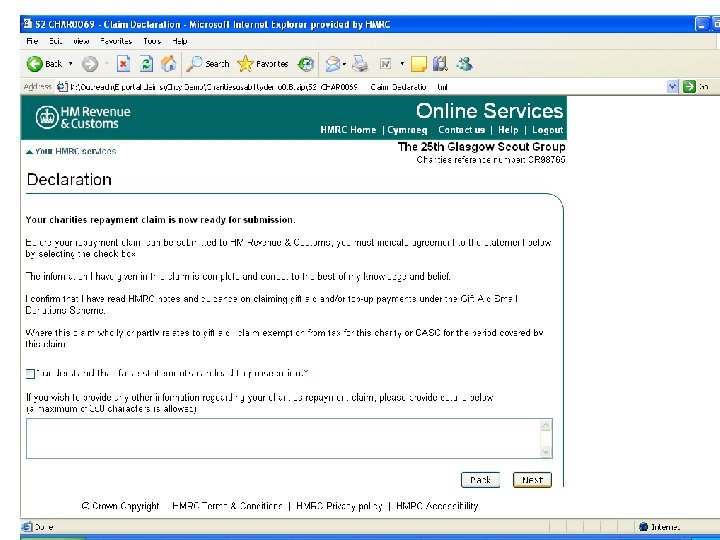Expand the address bar dropdown
This screenshot has width=720, height=540.
[x=672, y=86]
